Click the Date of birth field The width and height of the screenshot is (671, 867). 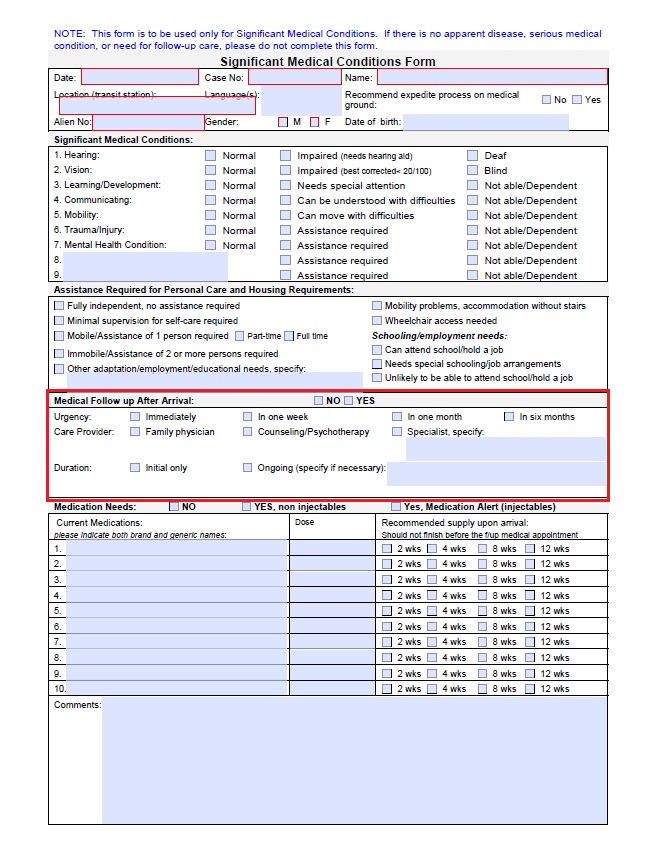[485, 122]
